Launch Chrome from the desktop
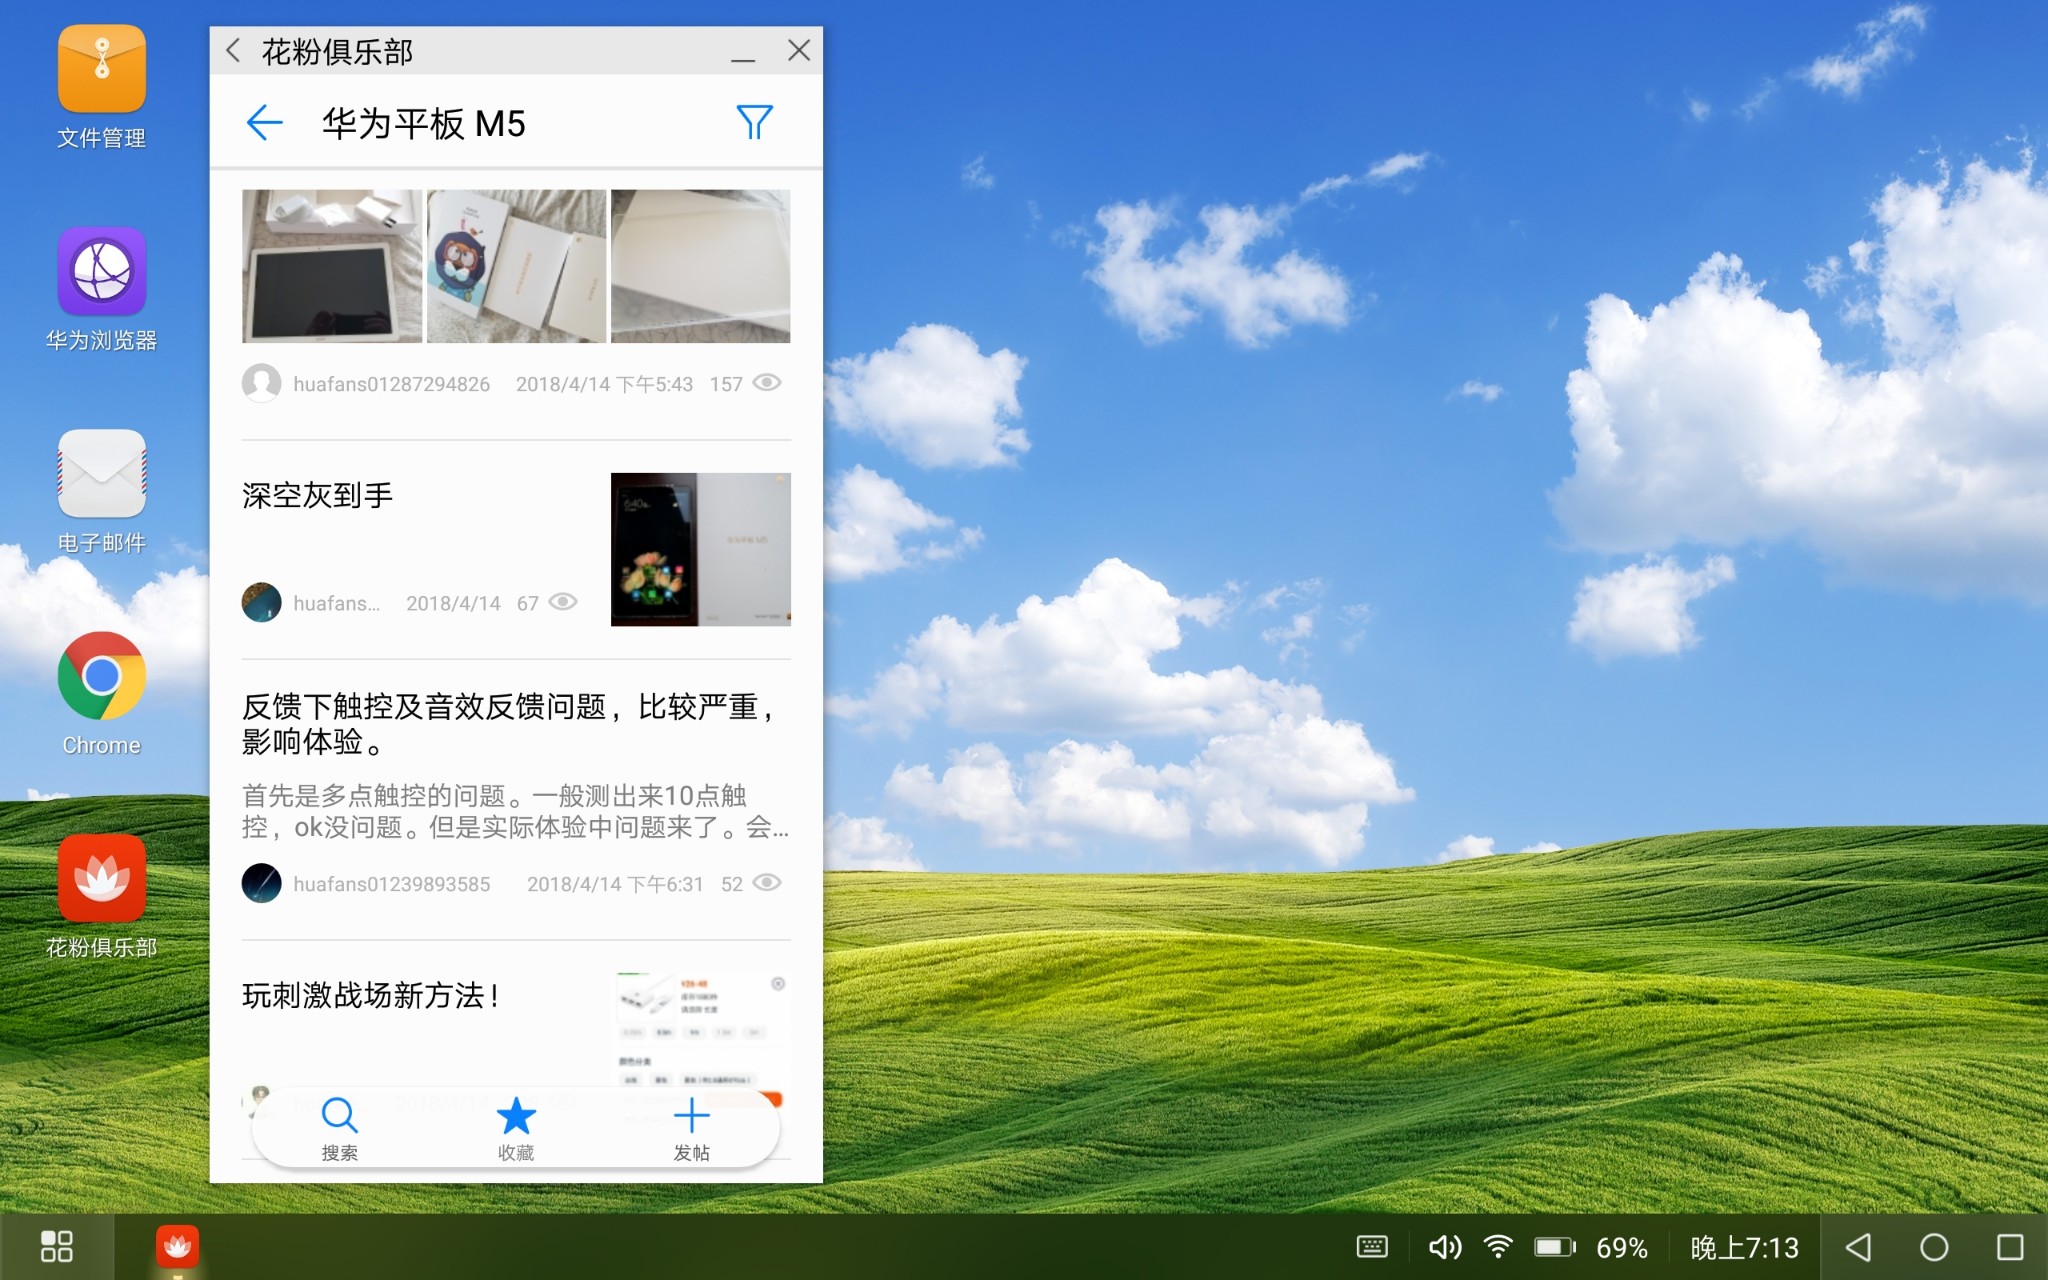The width and height of the screenshot is (2048, 1280). (x=101, y=693)
